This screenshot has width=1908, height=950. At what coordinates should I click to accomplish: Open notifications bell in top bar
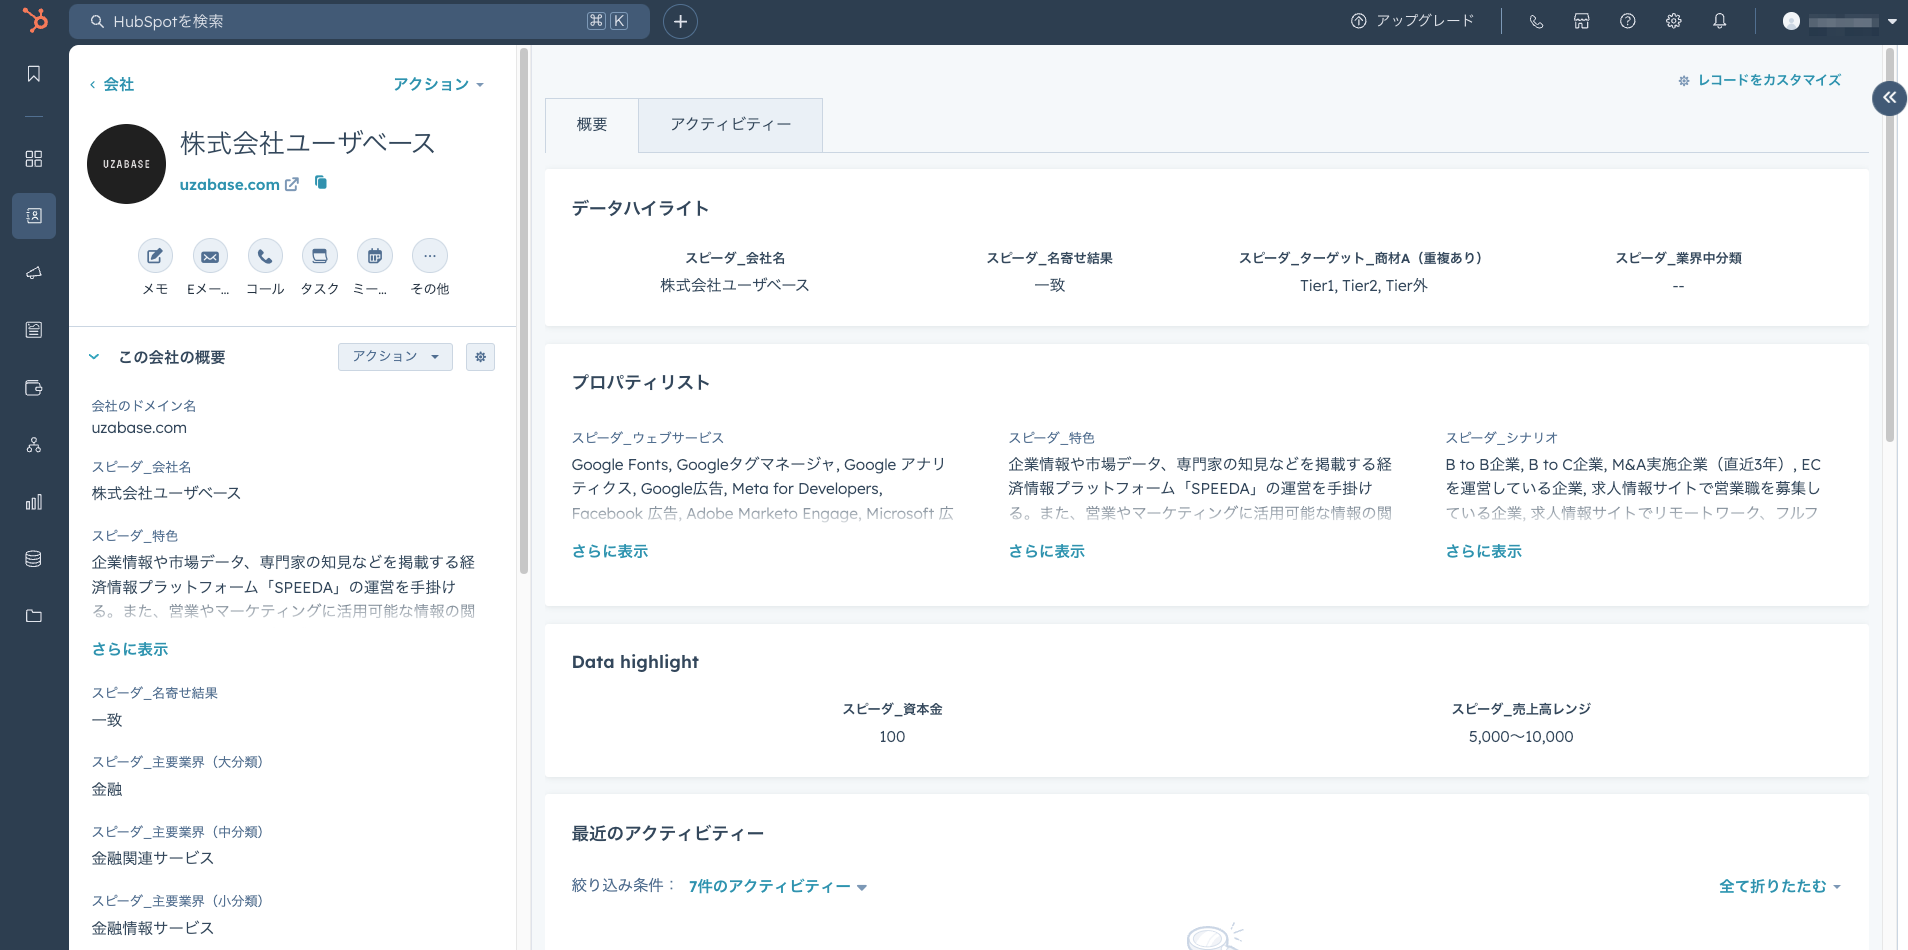coord(1719,21)
